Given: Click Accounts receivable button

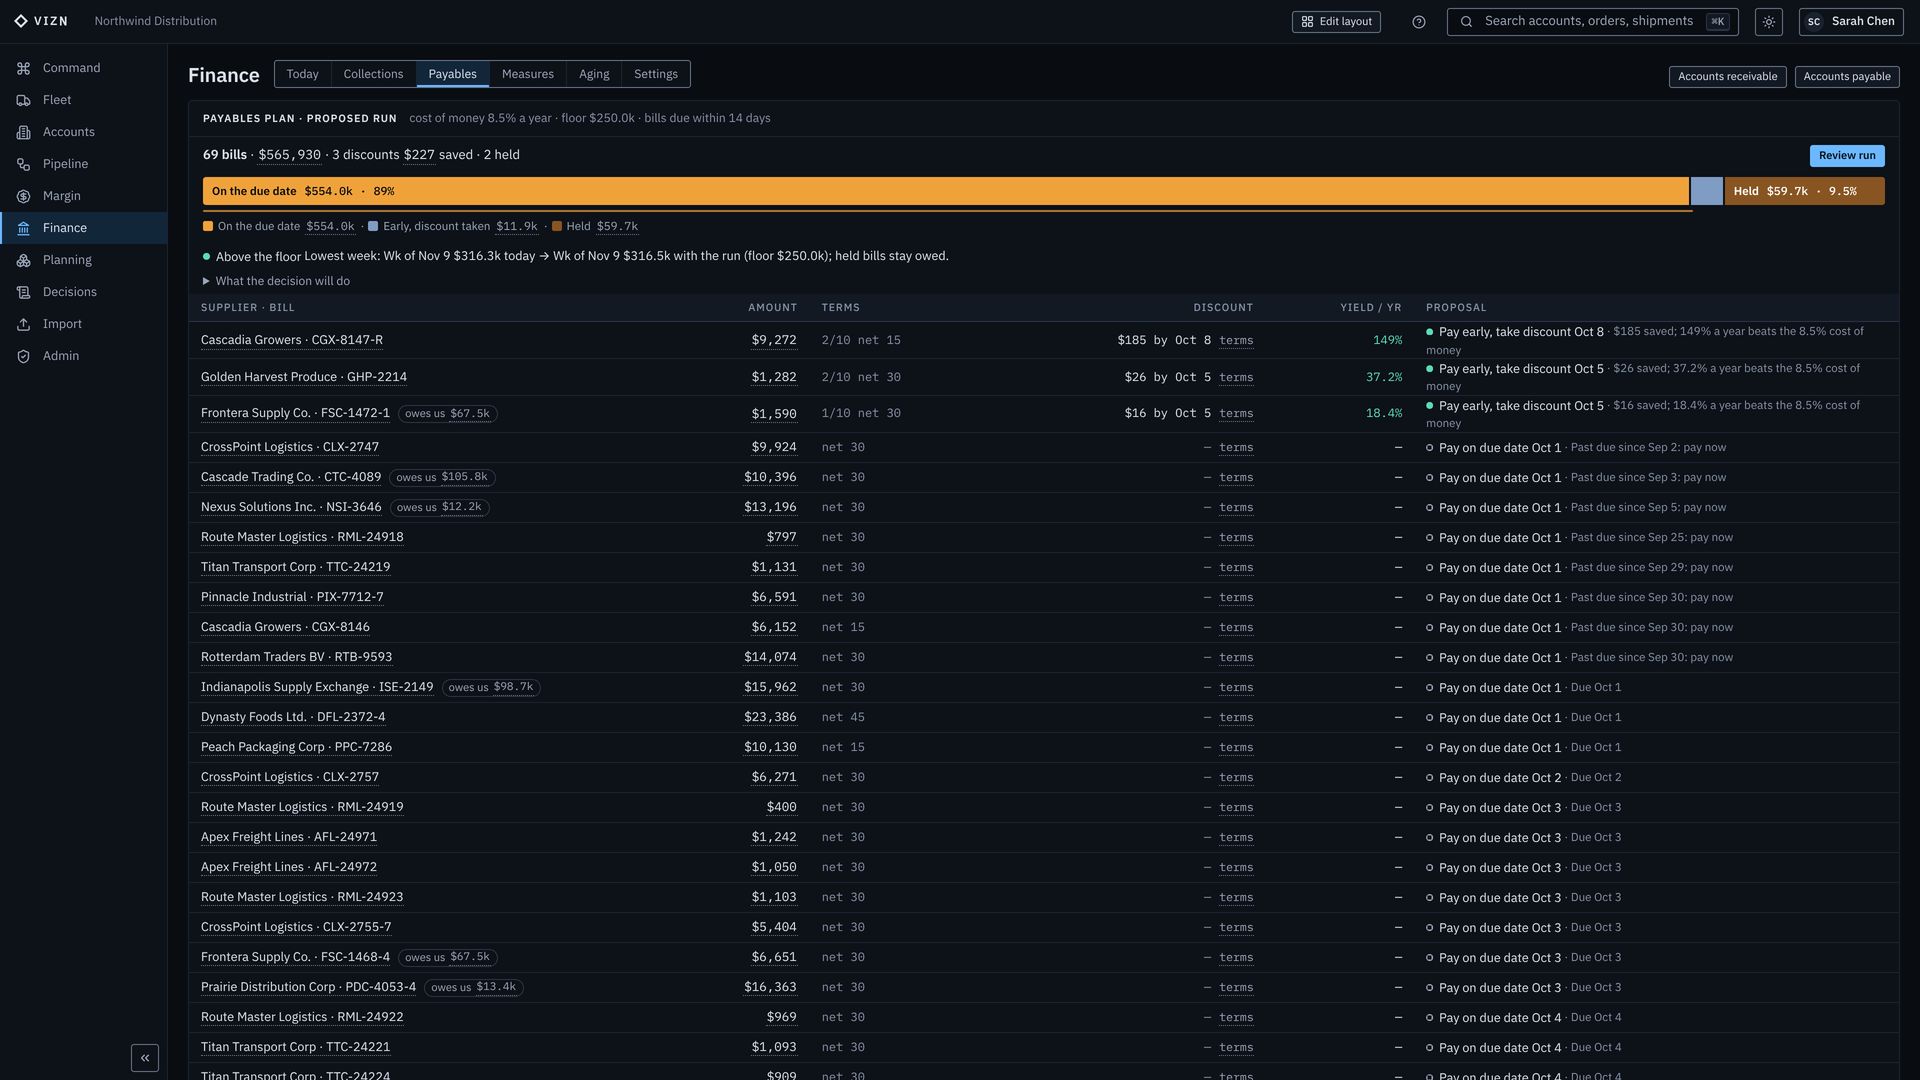Looking at the screenshot, I should tap(1727, 77).
